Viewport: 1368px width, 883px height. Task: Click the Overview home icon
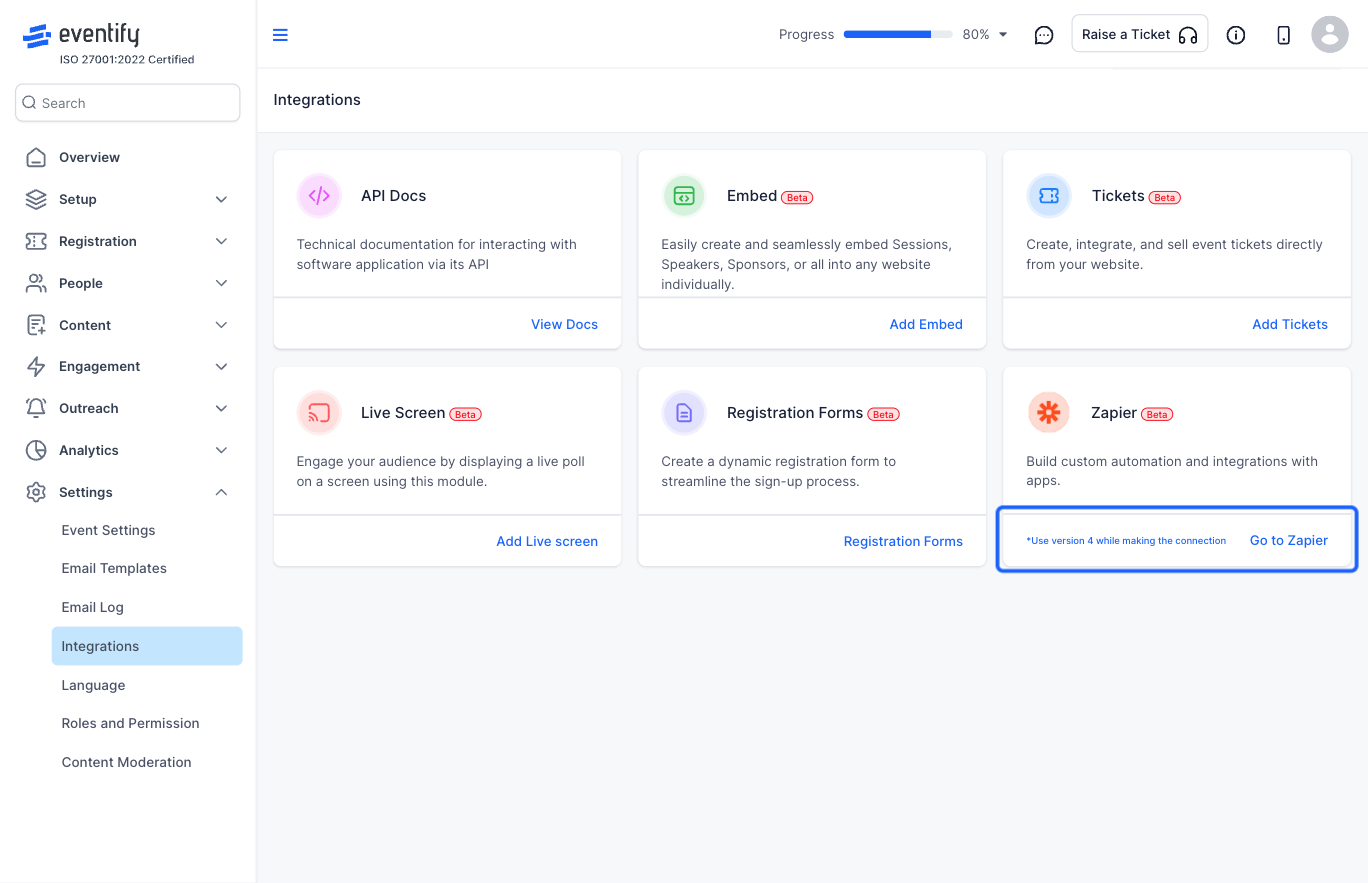(x=36, y=157)
